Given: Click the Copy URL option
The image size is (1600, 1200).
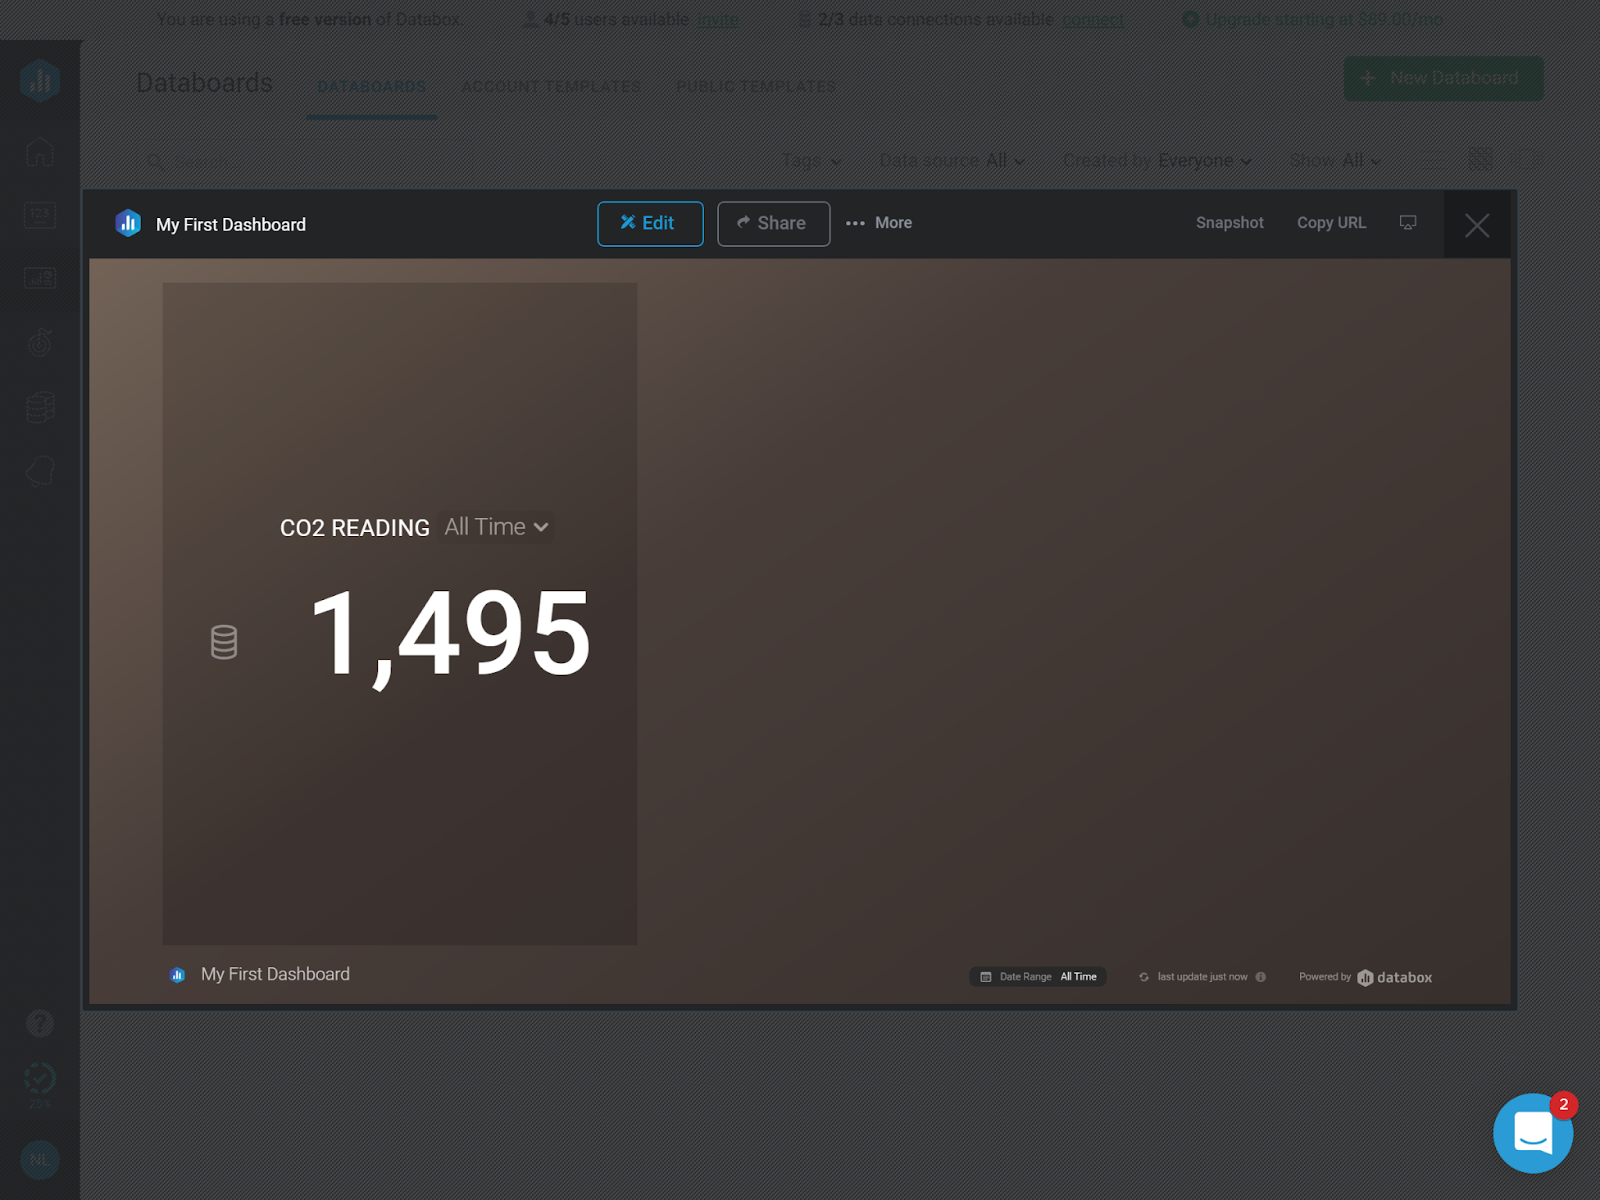Looking at the screenshot, I should point(1331,223).
